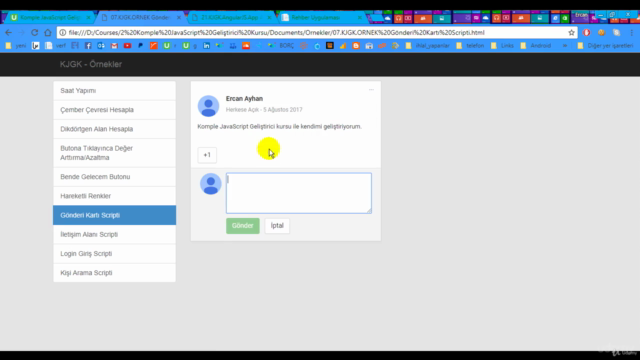The image size is (640, 360).
Task: Open the Android bookmarks folder
Action: [x=536, y=46]
